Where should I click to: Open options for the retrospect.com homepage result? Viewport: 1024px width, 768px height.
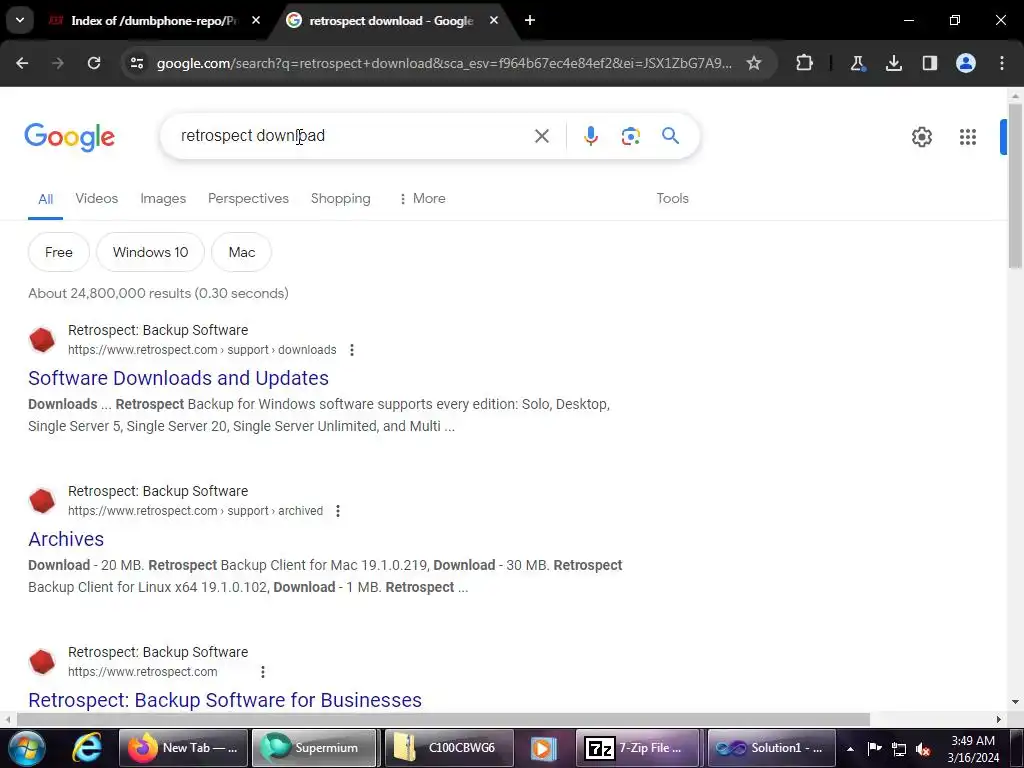coord(263,672)
